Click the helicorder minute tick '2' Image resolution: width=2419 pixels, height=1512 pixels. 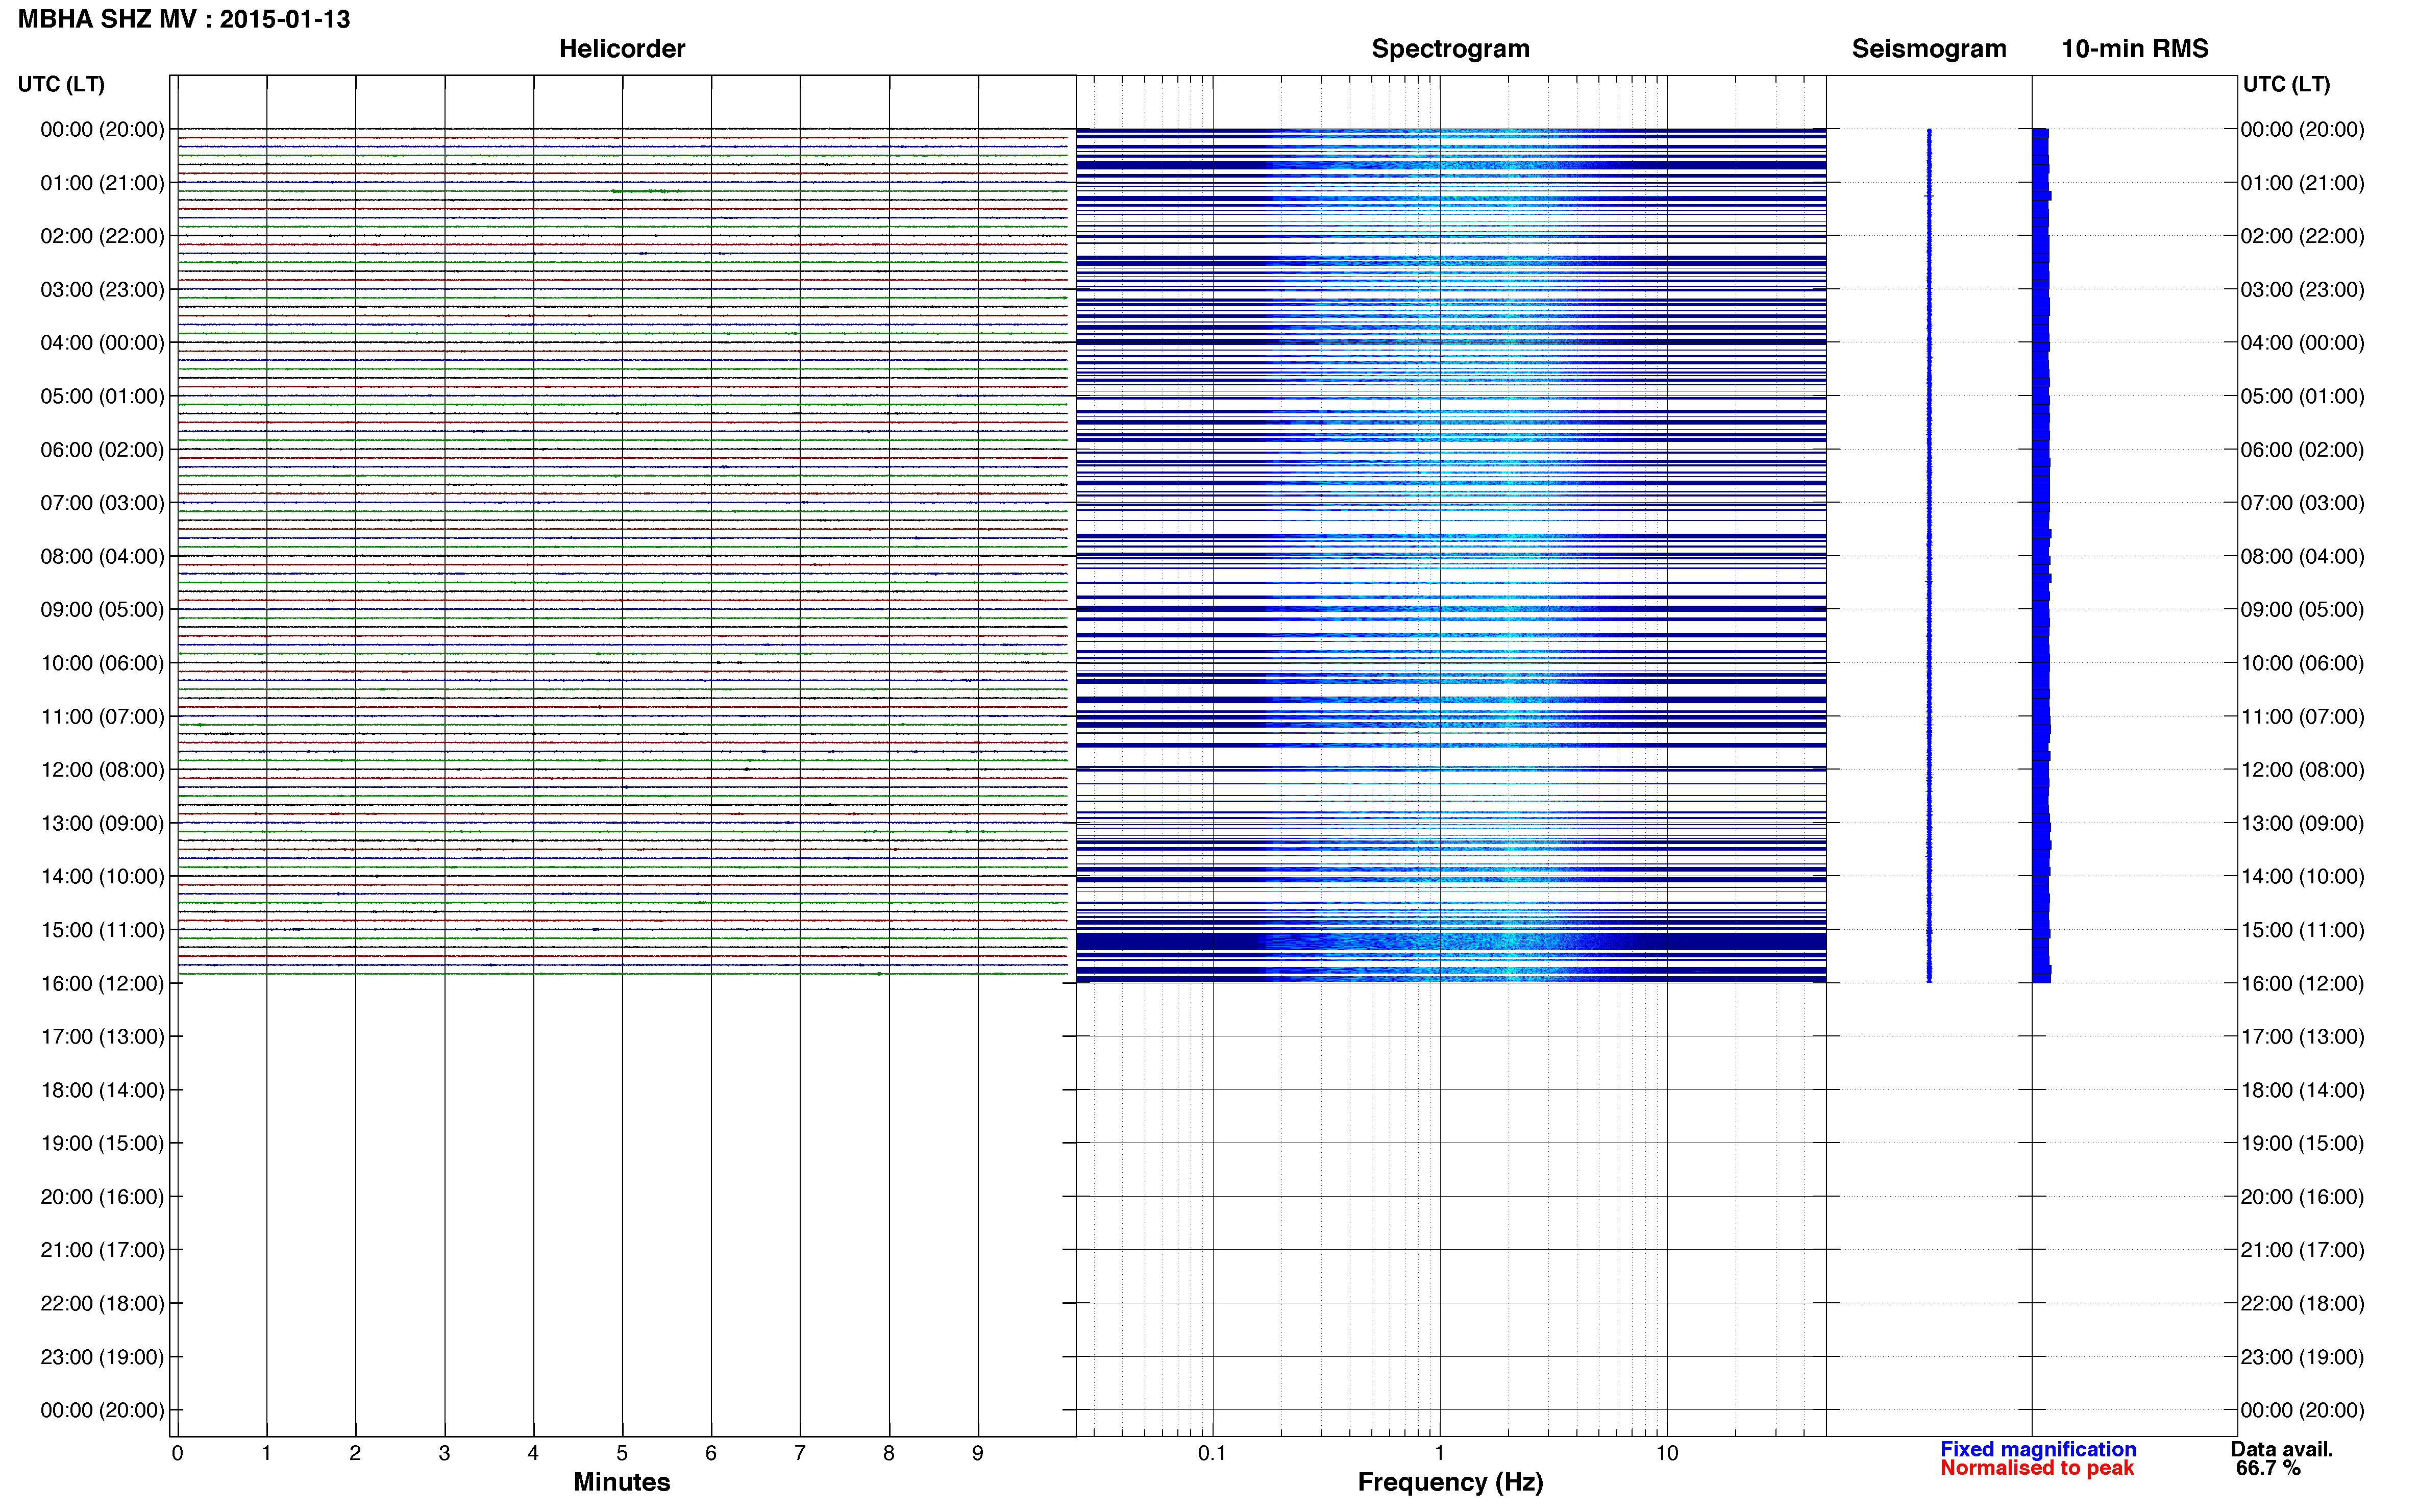355,1453
